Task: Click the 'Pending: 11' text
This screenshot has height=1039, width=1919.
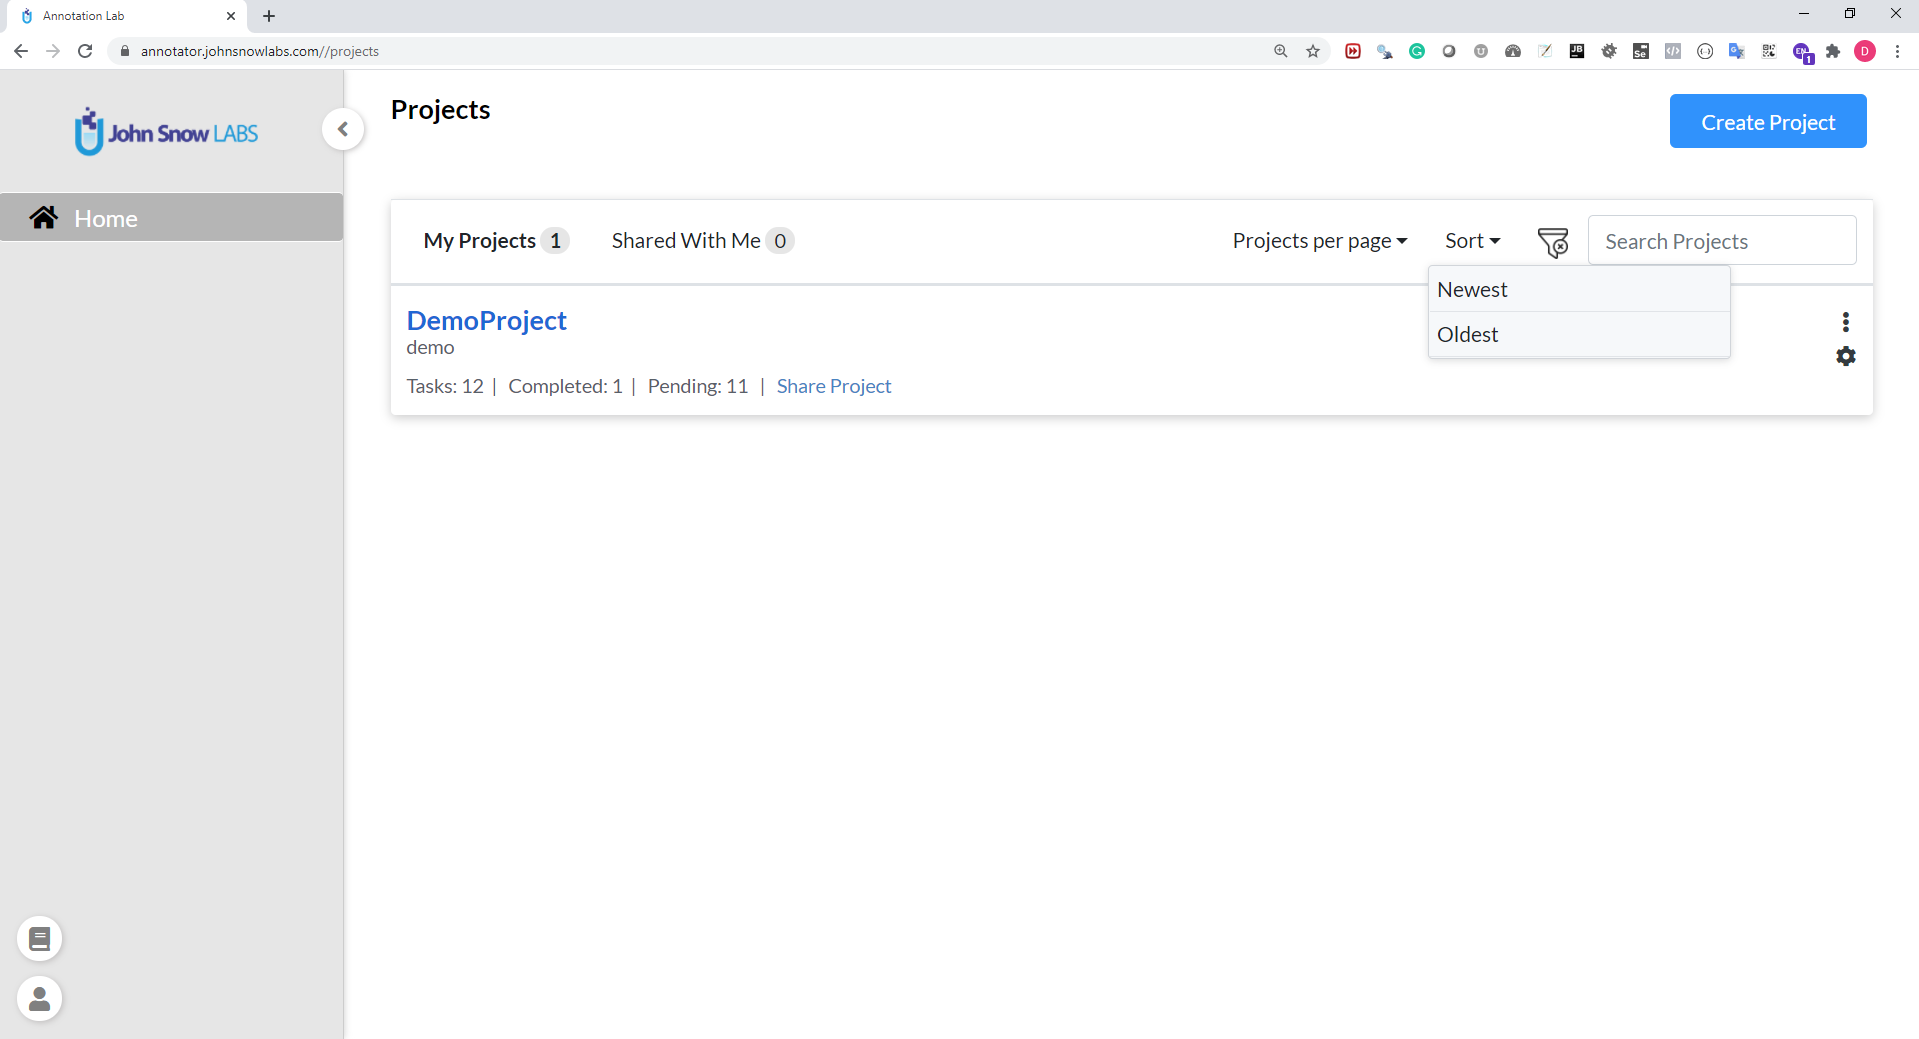Action: click(698, 386)
